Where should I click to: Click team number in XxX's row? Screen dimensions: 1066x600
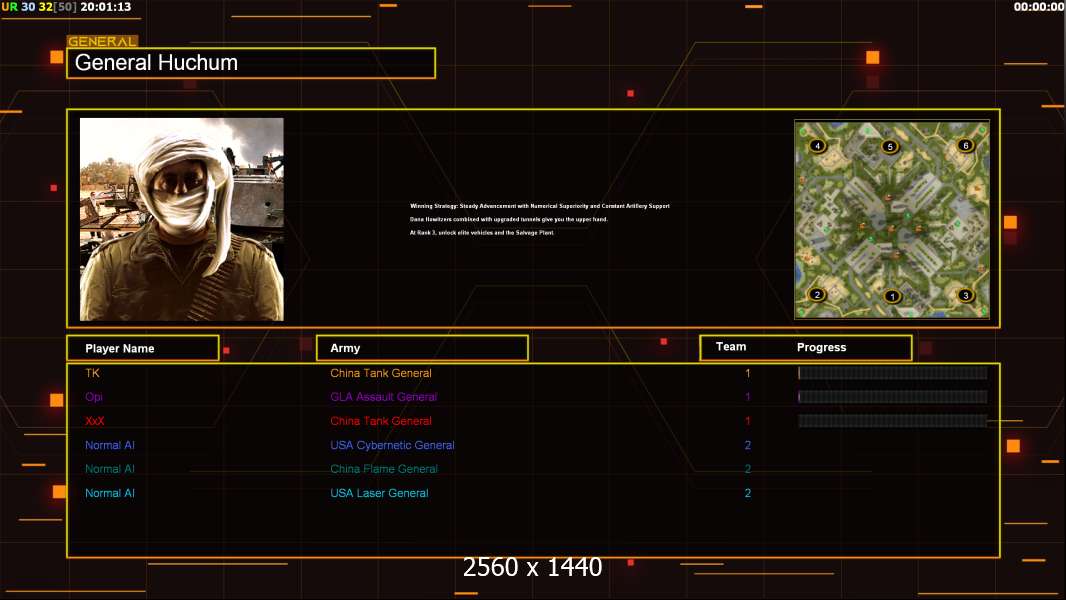tap(748, 421)
